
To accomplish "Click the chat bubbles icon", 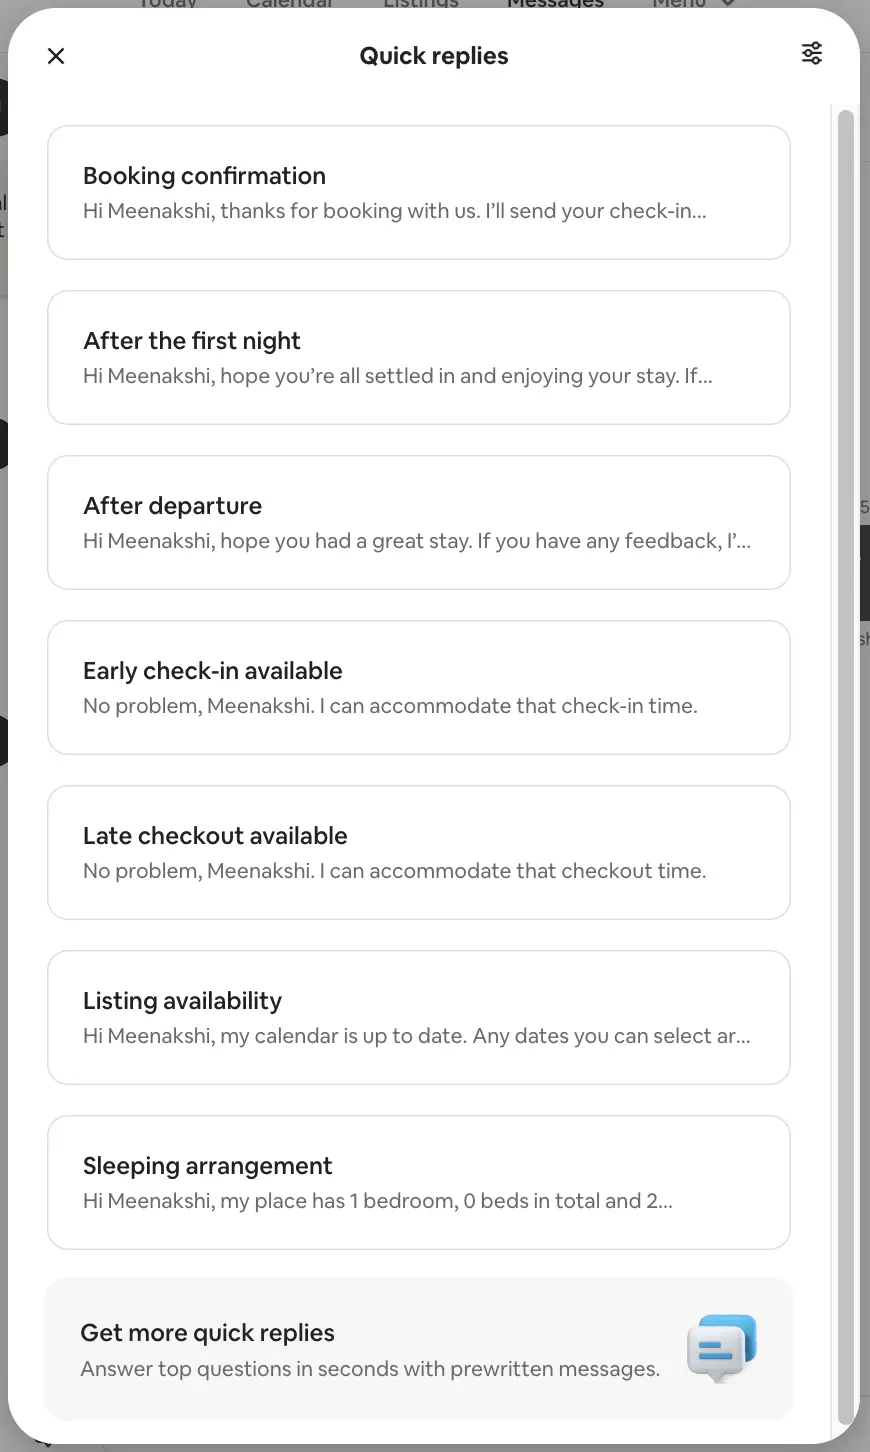I will [x=721, y=1349].
